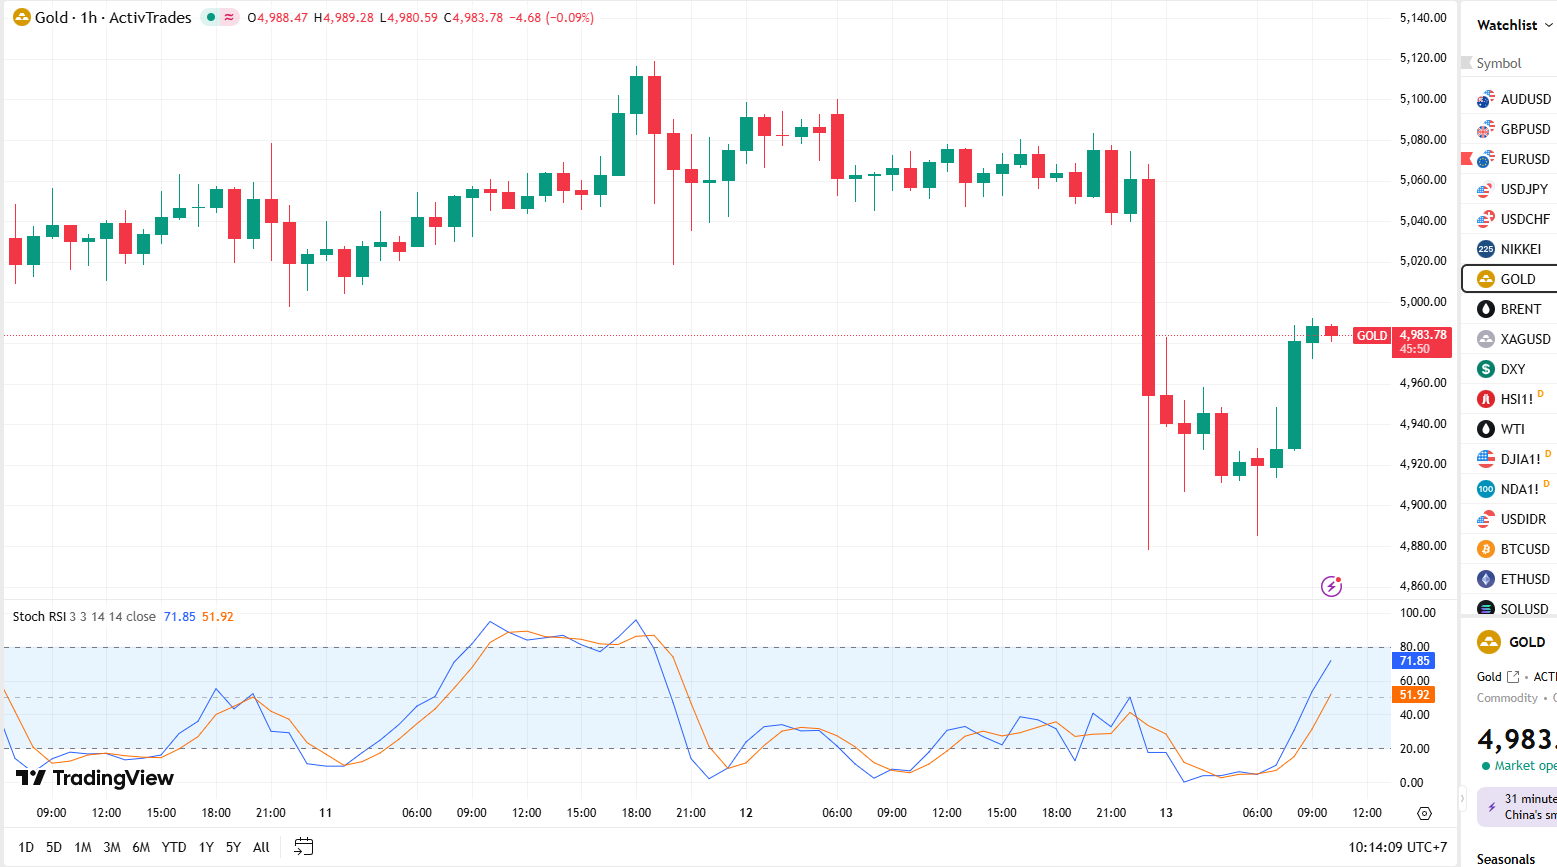Toggle the pink approximate data indicator
1557x867 pixels.
pos(230,17)
